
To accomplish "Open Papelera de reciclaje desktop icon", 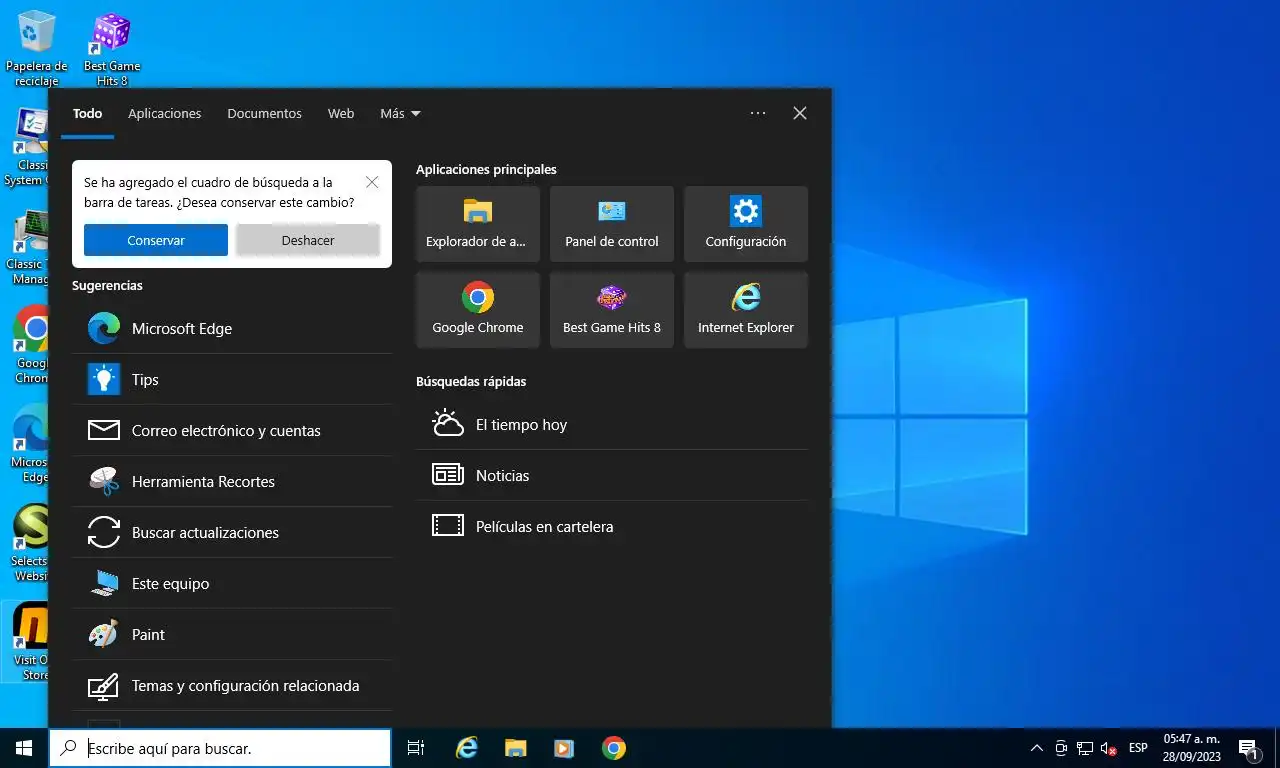I will [36, 48].
